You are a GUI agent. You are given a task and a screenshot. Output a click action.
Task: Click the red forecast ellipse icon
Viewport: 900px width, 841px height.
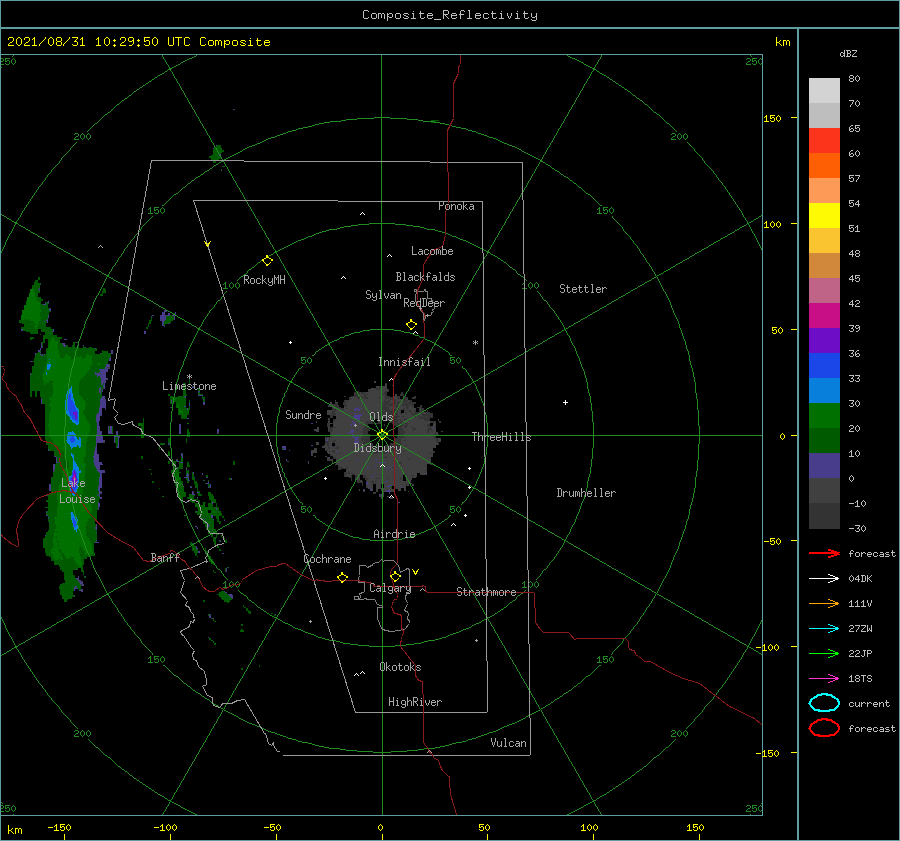coord(824,728)
